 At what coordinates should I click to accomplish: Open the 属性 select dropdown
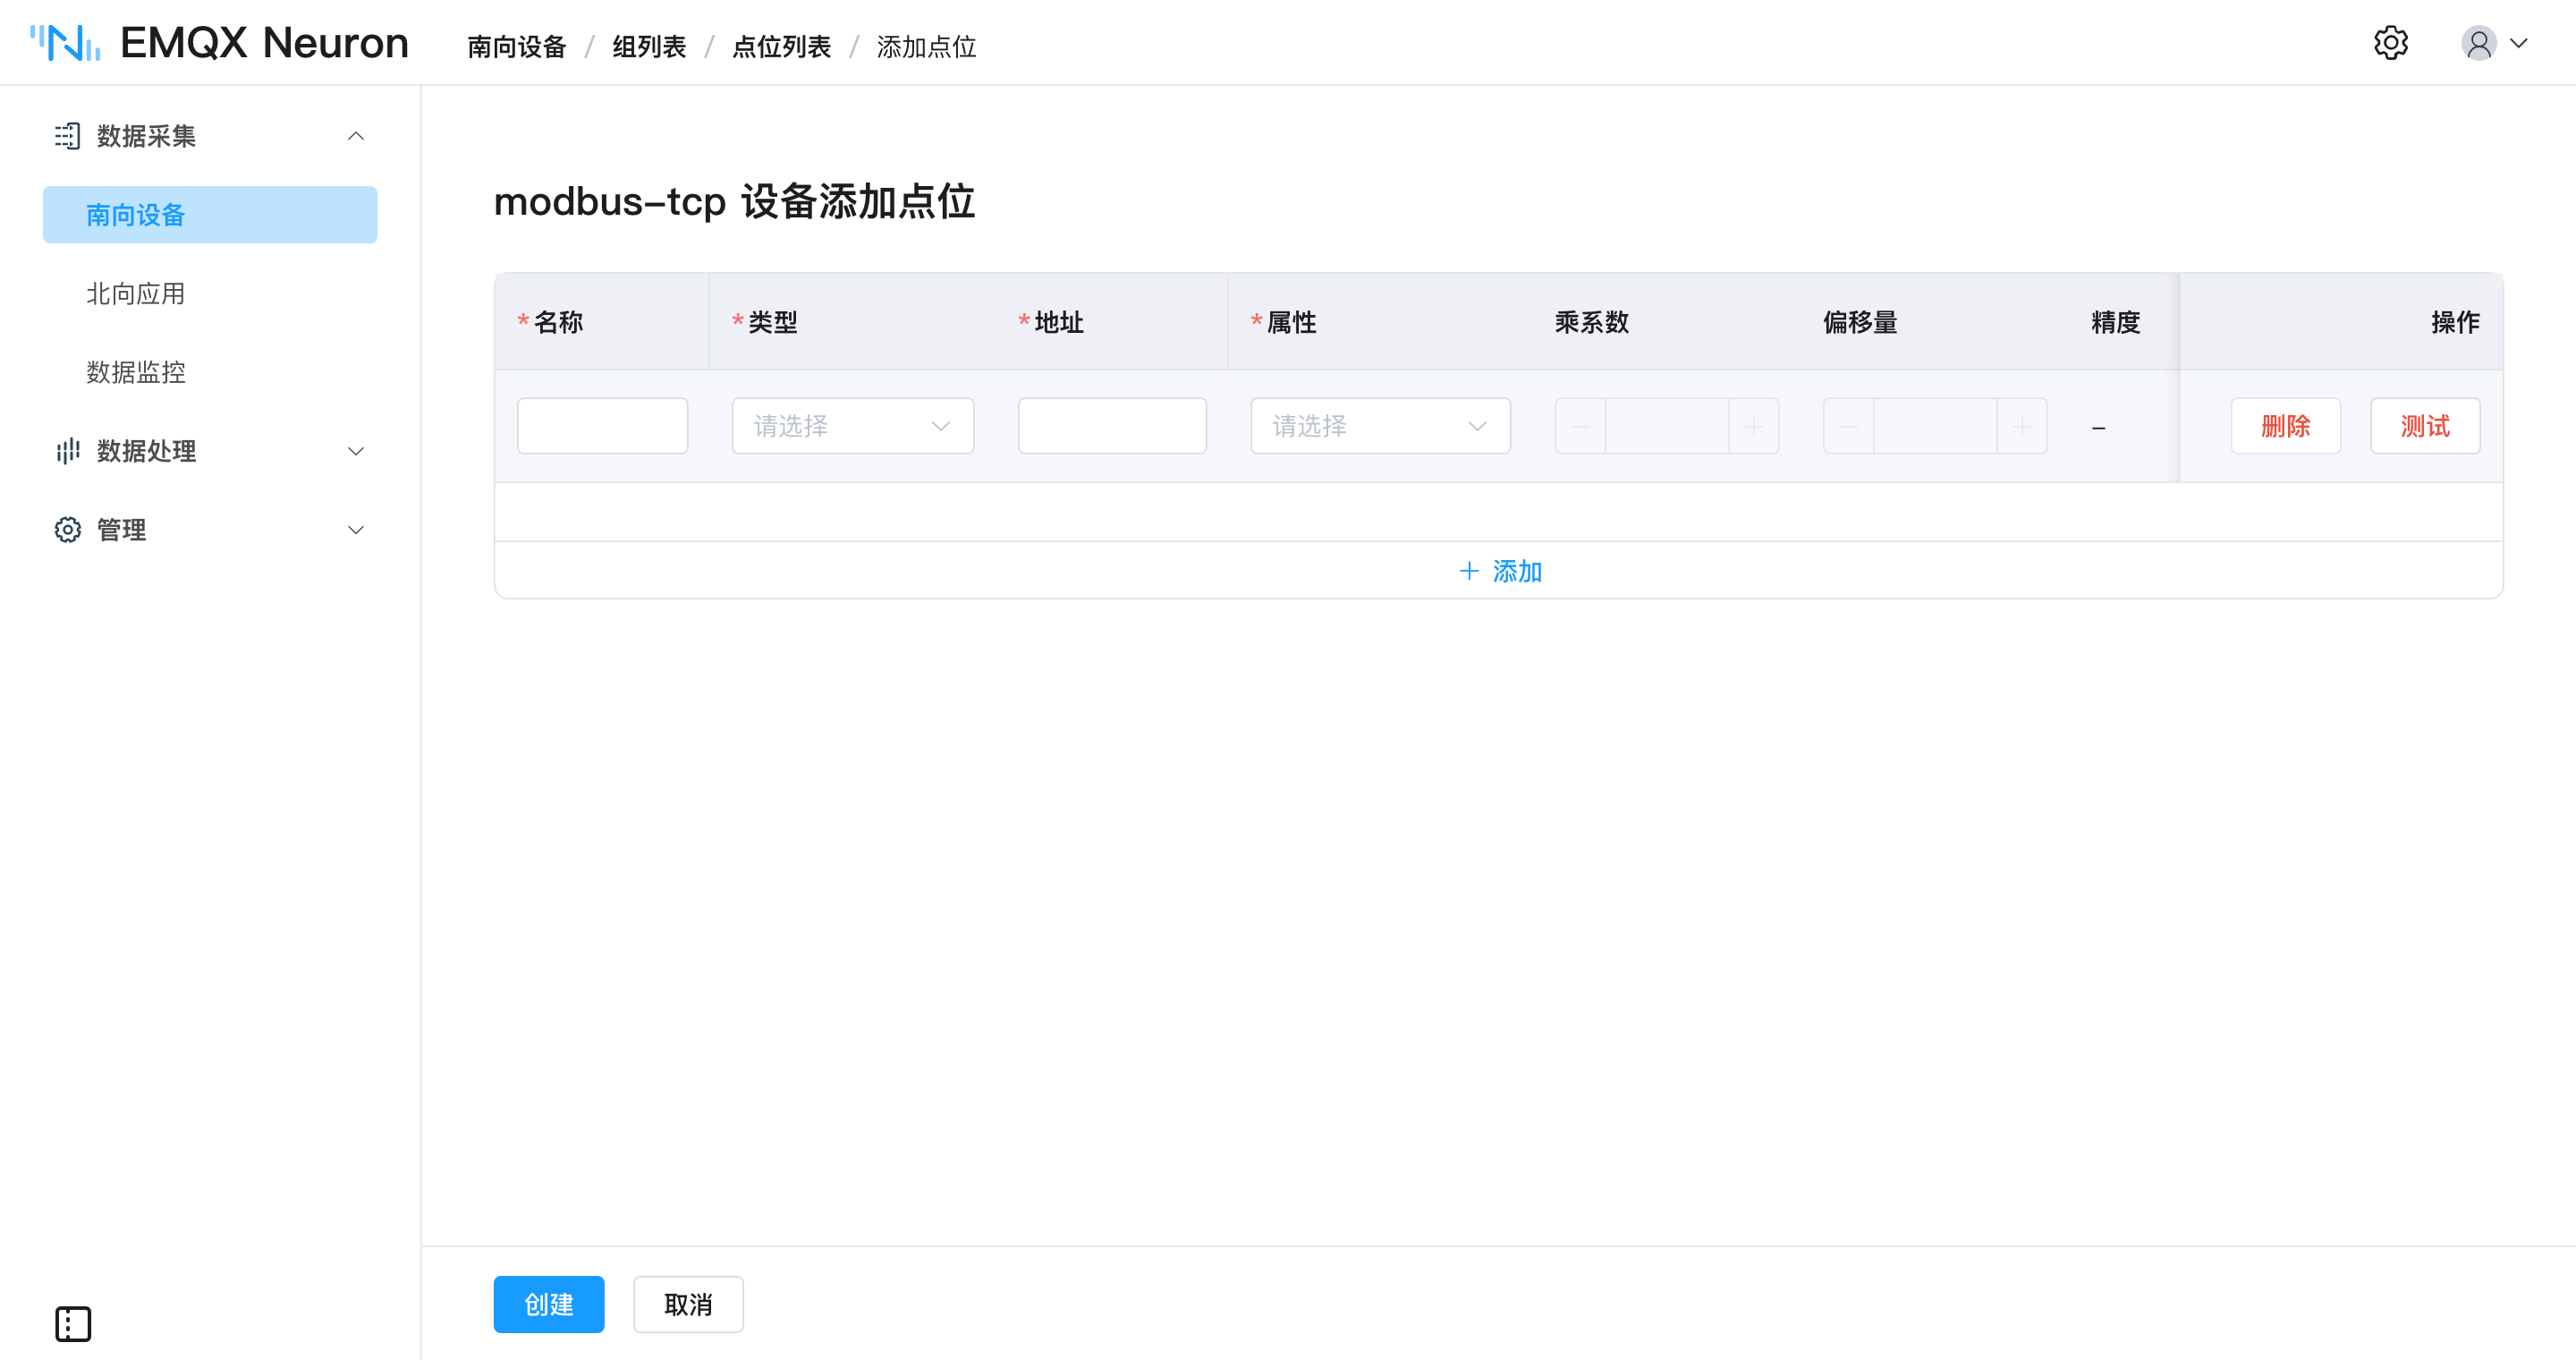1380,426
